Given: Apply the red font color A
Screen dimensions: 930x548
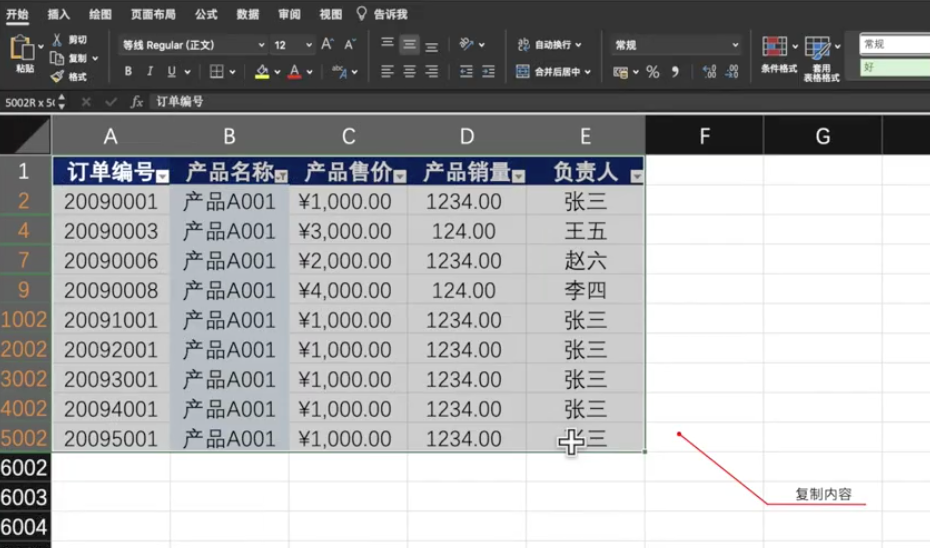Looking at the screenshot, I should tap(294, 72).
